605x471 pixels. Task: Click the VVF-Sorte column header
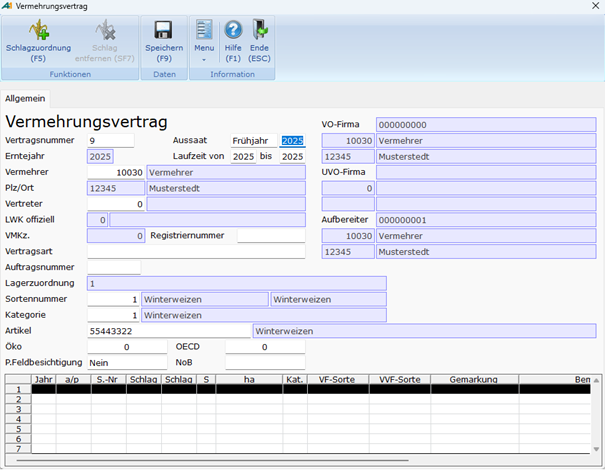coord(400,379)
